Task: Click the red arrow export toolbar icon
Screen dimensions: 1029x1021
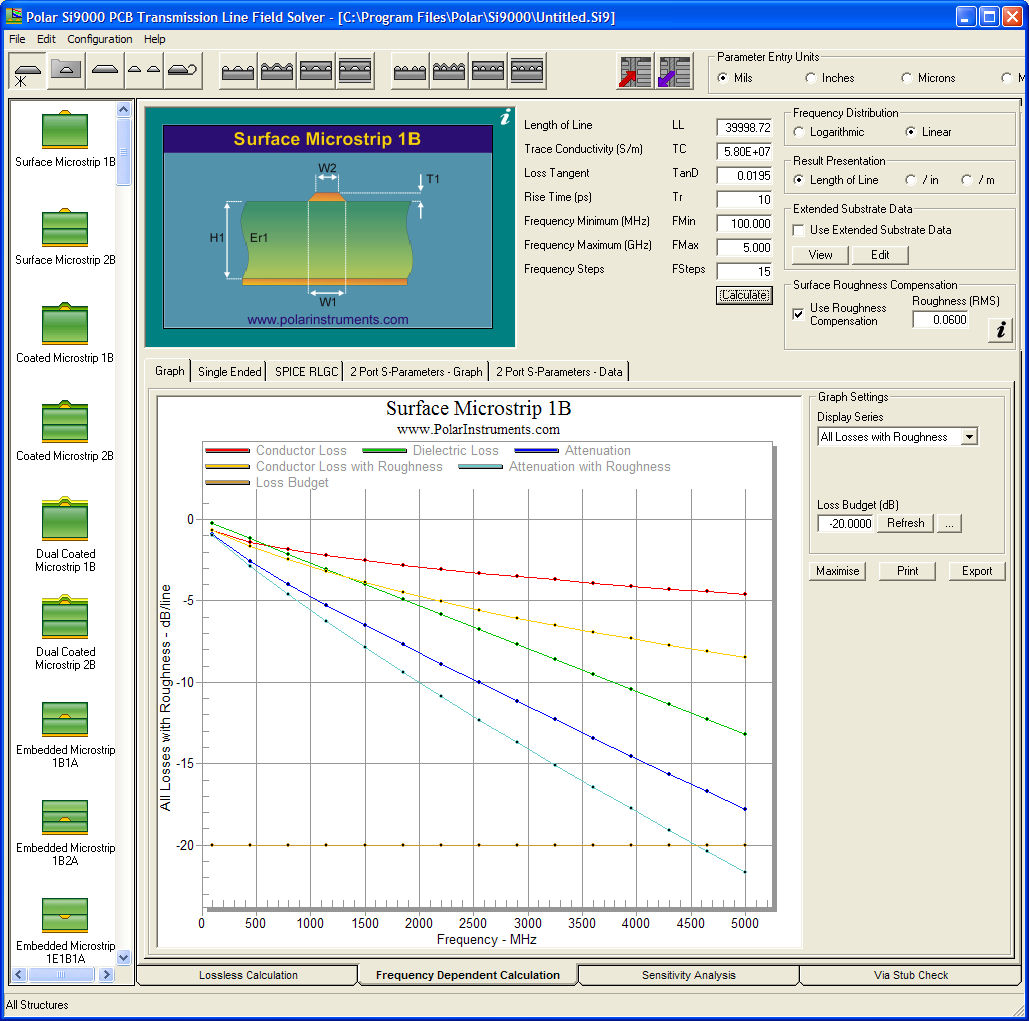Action: pyautogui.click(x=635, y=72)
